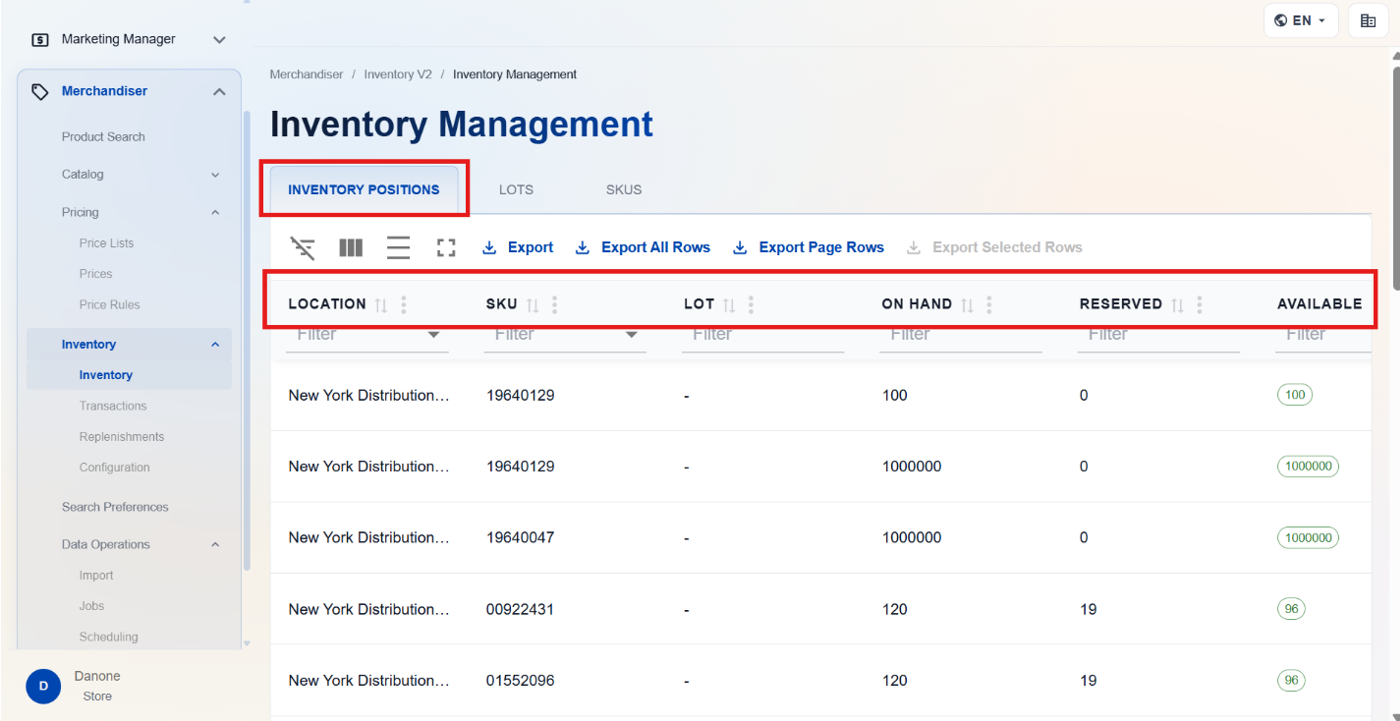Image resolution: width=1400 pixels, height=721 pixels.
Task: Sort by the LOT column arrows
Action: (x=729, y=305)
